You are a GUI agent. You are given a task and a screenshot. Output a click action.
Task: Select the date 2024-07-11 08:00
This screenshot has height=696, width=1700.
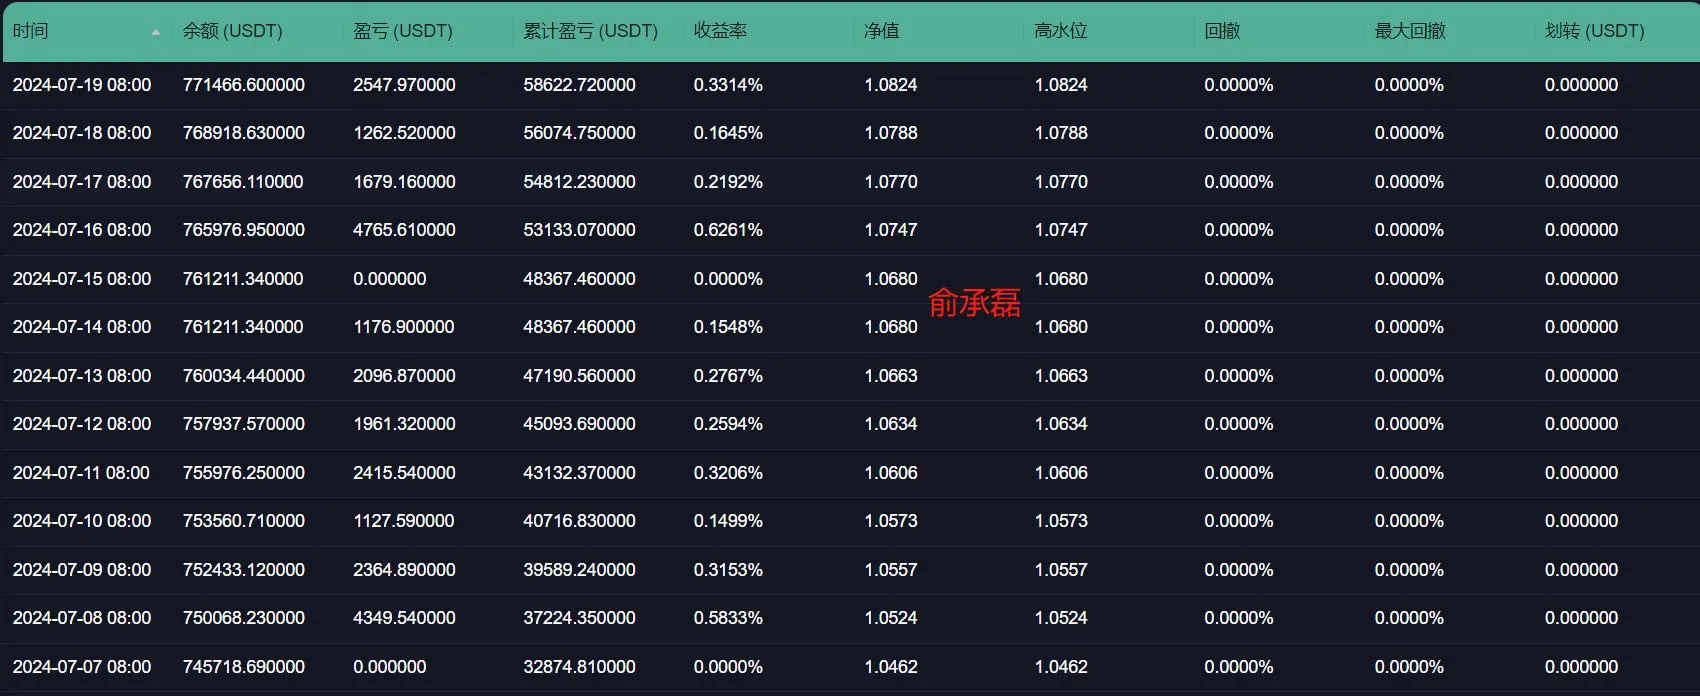click(81, 473)
